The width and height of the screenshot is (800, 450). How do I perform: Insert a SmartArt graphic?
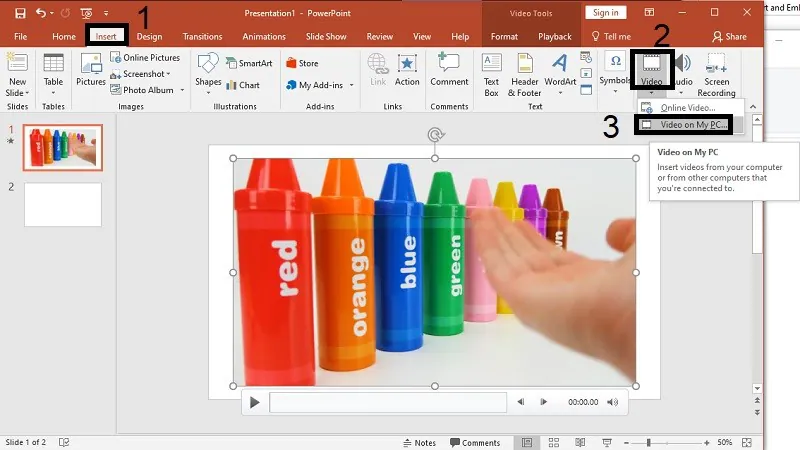click(248, 63)
